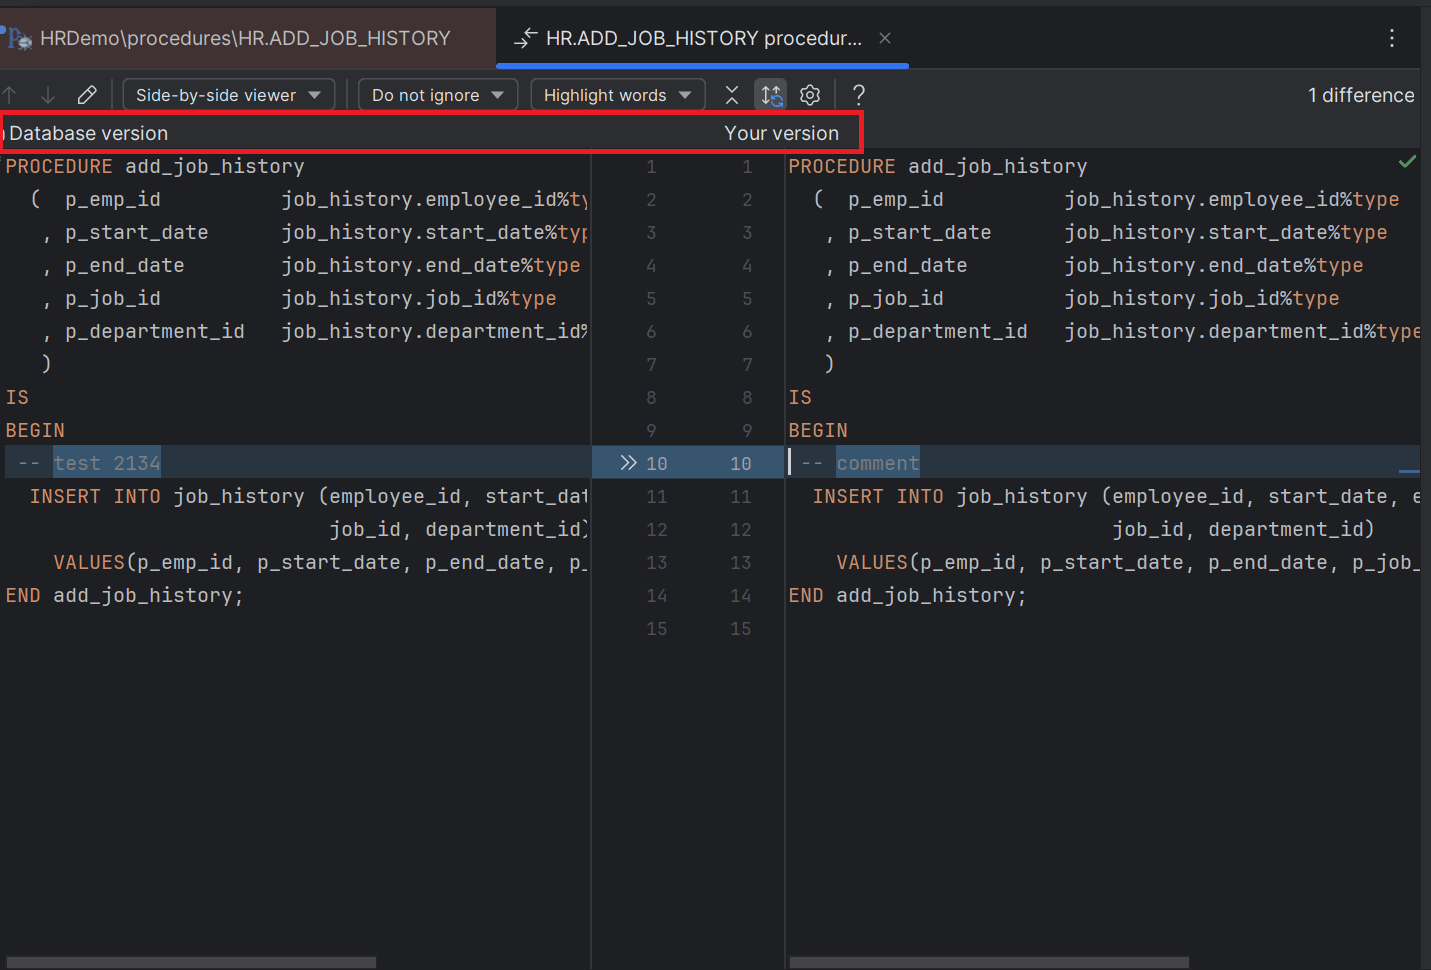This screenshot has width=1431, height=970.
Task: Jump to next difference with down arrow
Action: [x=47, y=94]
